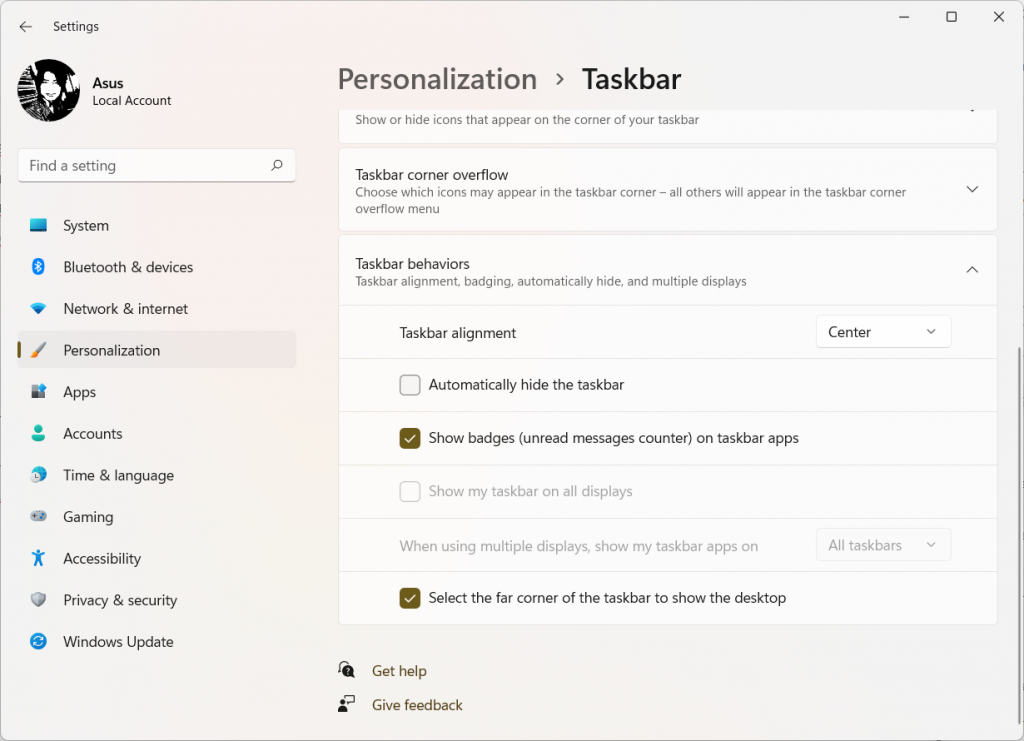Click the Find a setting search box
Image resolution: width=1024 pixels, height=741 pixels.
click(156, 165)
